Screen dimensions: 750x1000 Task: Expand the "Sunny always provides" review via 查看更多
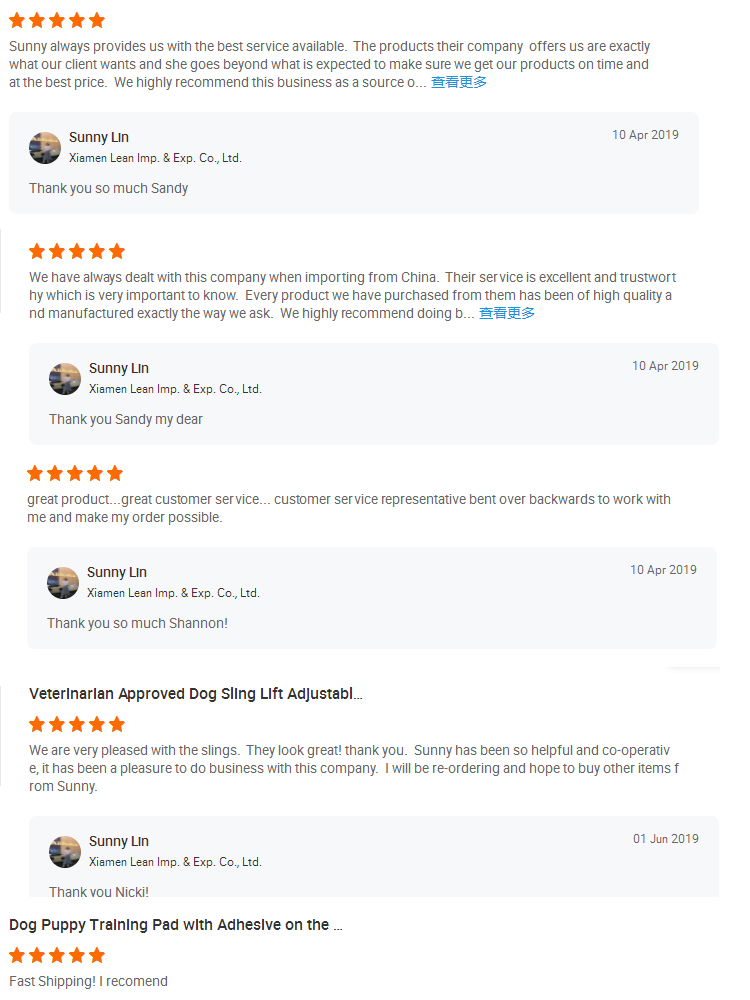pos(459,83)
